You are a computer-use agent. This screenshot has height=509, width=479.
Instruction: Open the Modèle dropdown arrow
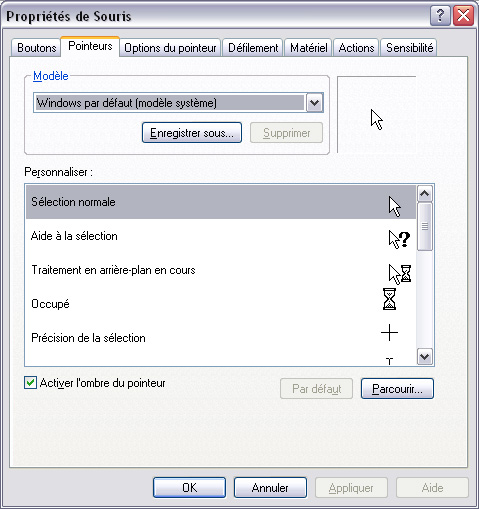[314, 103]
